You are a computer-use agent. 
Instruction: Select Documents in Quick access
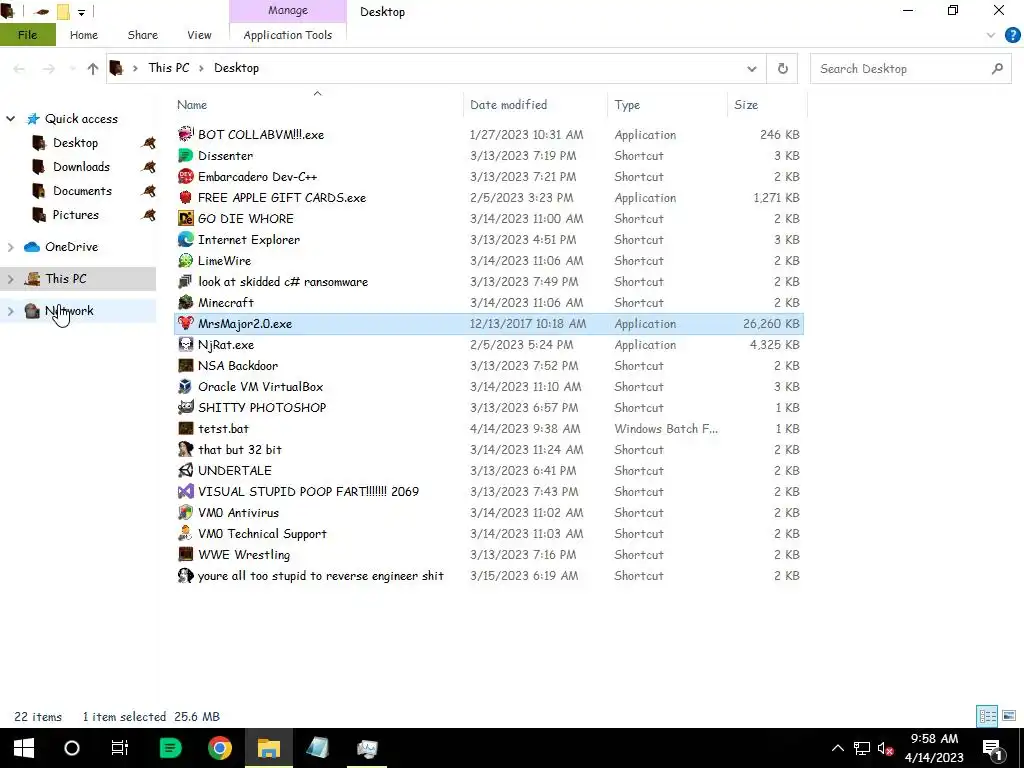[x=82, y=191]
